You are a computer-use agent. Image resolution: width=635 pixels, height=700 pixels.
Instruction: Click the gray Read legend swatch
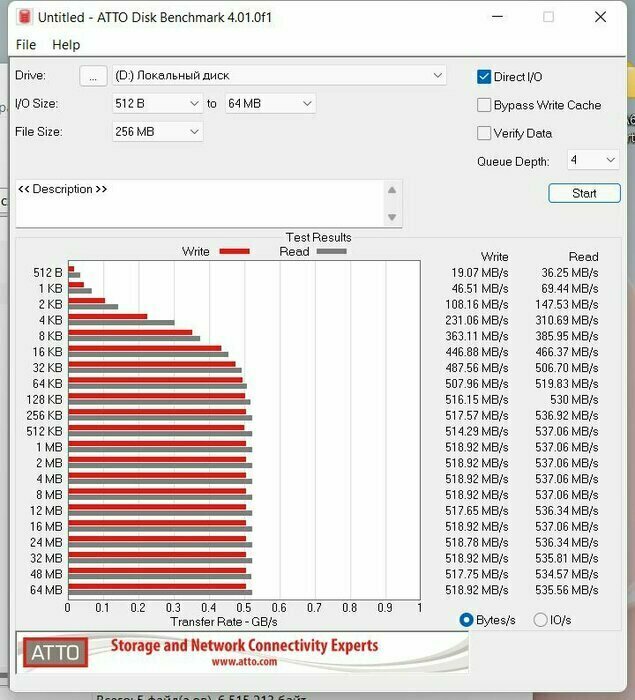(x=331, y=252)
